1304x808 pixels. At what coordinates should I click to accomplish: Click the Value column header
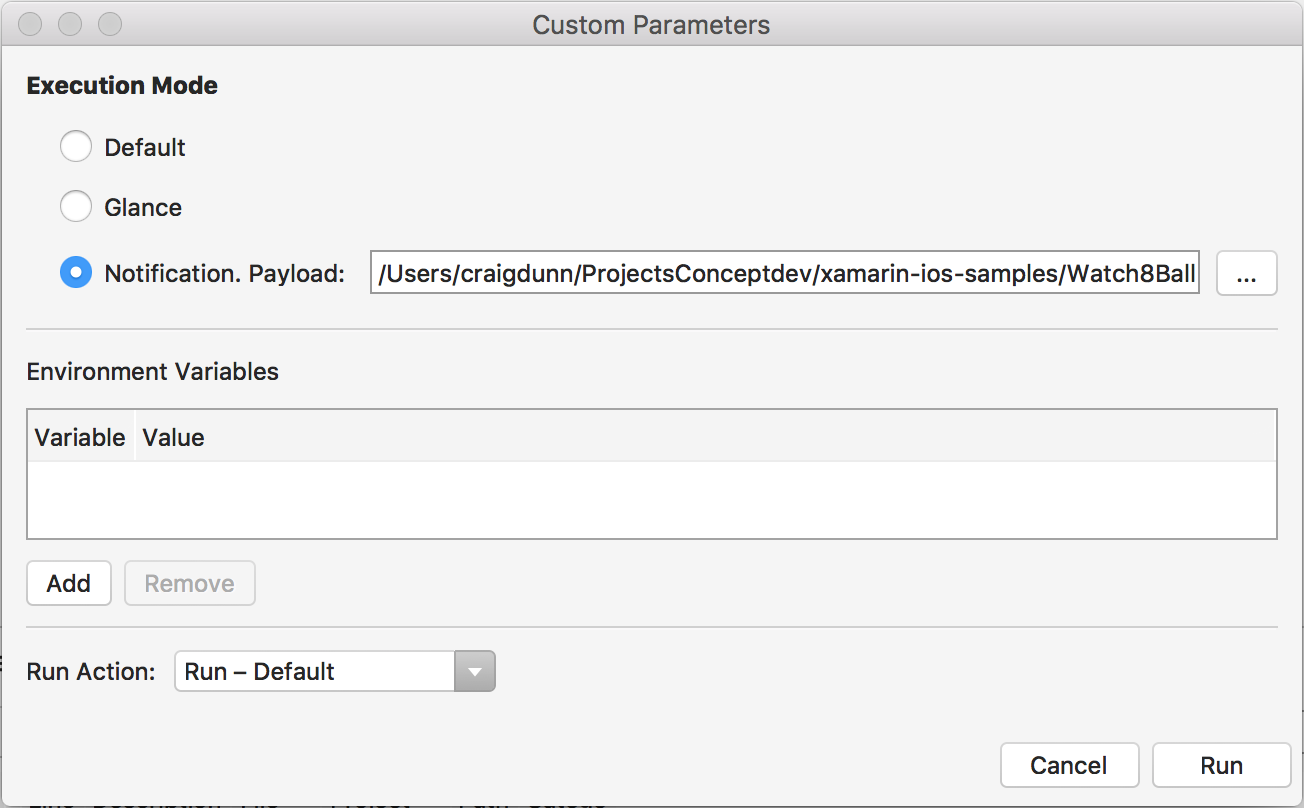(174, 437)
